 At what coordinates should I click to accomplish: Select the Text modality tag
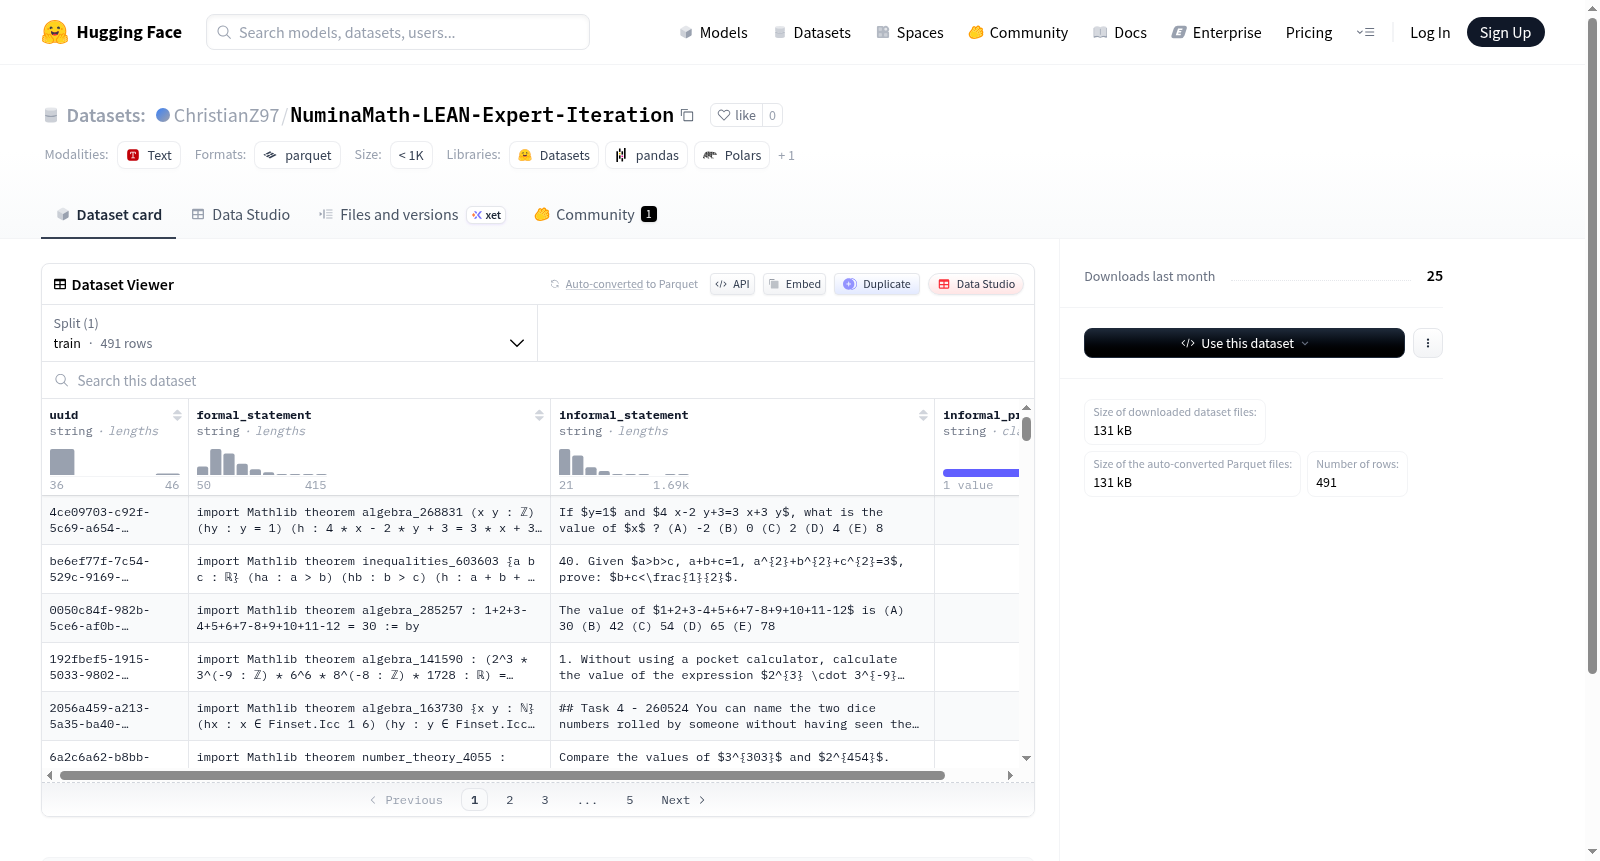(x=149, y=155)
